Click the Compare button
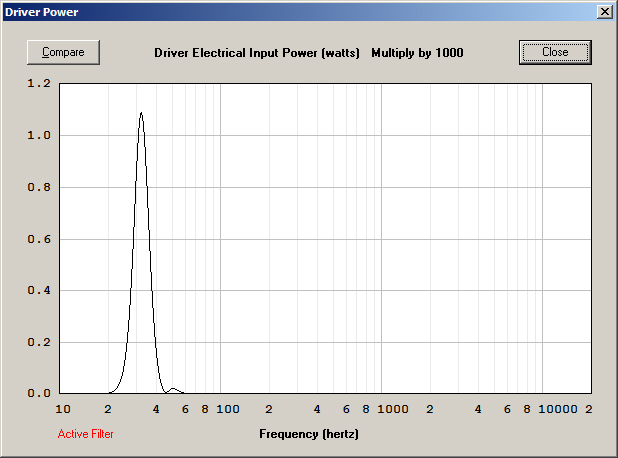618x458 pixels. 63,52
